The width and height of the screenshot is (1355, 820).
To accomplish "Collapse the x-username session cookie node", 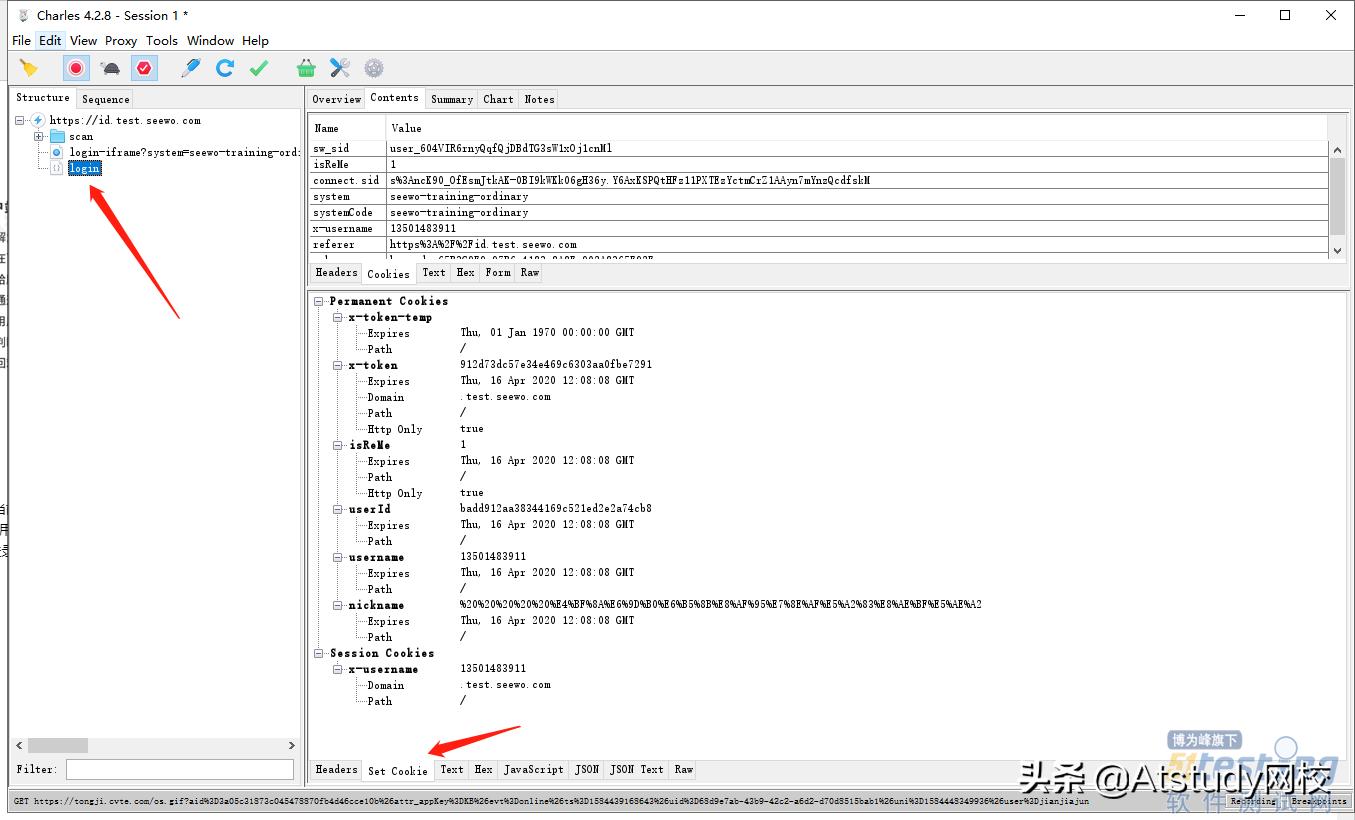I will click(x=338, y=669).
